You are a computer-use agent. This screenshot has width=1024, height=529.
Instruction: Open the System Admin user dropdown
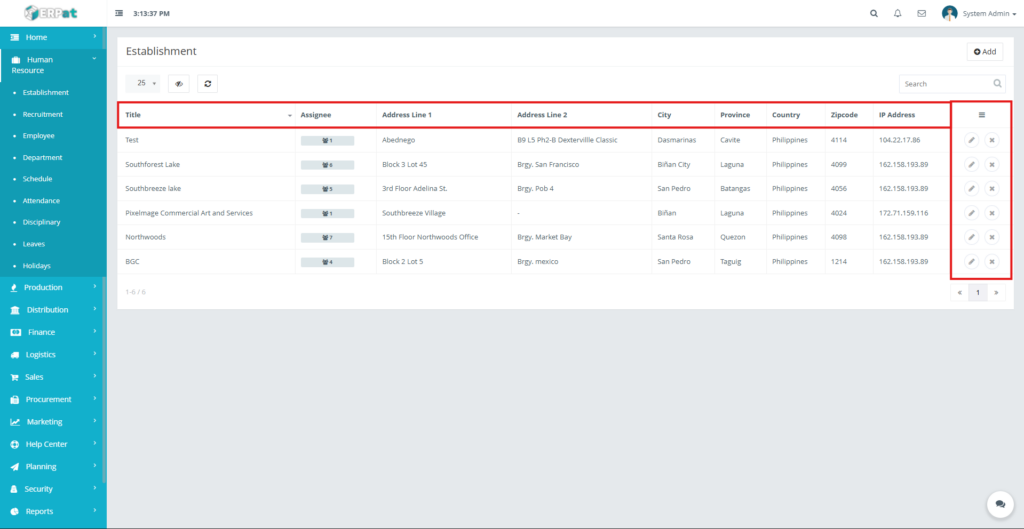coord(978,13)
